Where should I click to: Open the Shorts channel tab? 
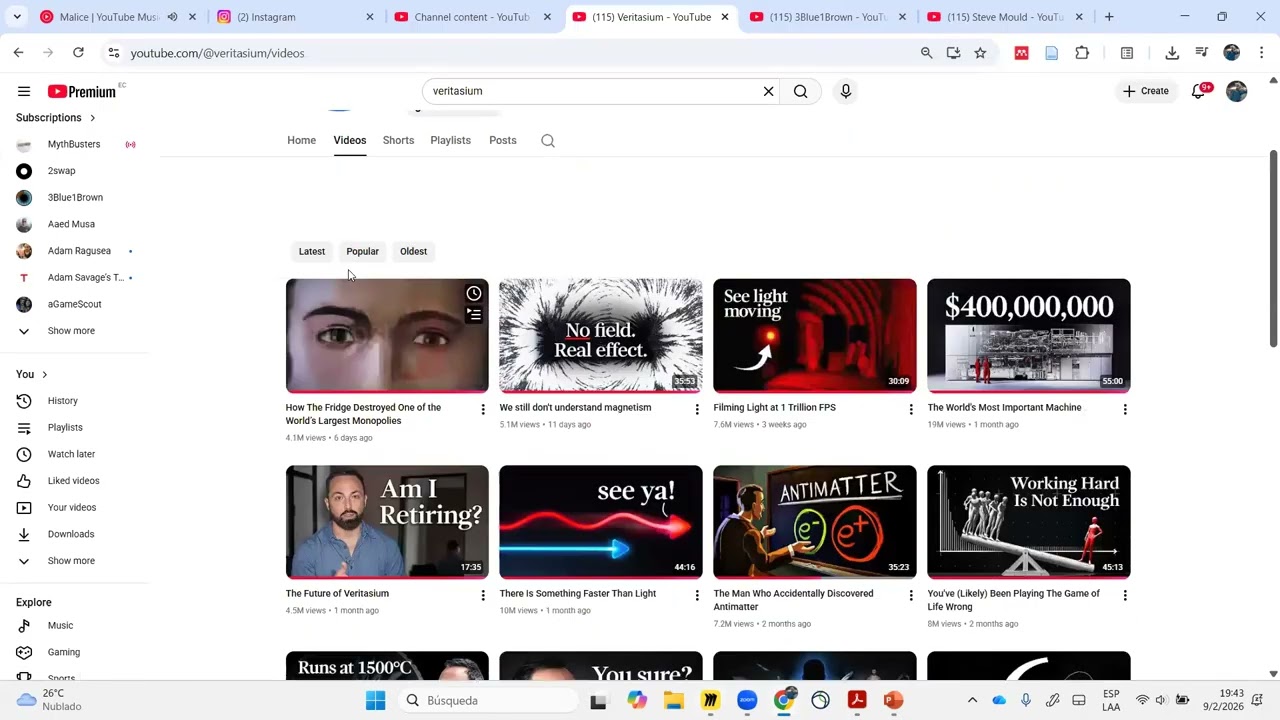click(398, 141)
